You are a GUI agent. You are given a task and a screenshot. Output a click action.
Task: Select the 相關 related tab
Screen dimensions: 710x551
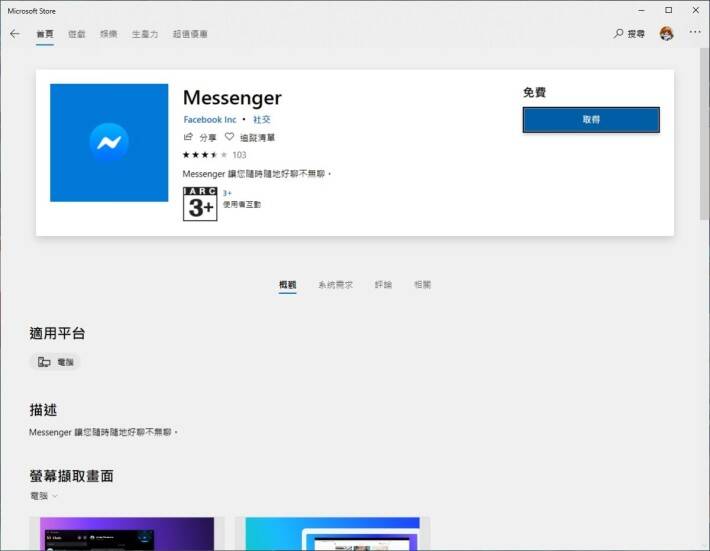coord(422,285)
